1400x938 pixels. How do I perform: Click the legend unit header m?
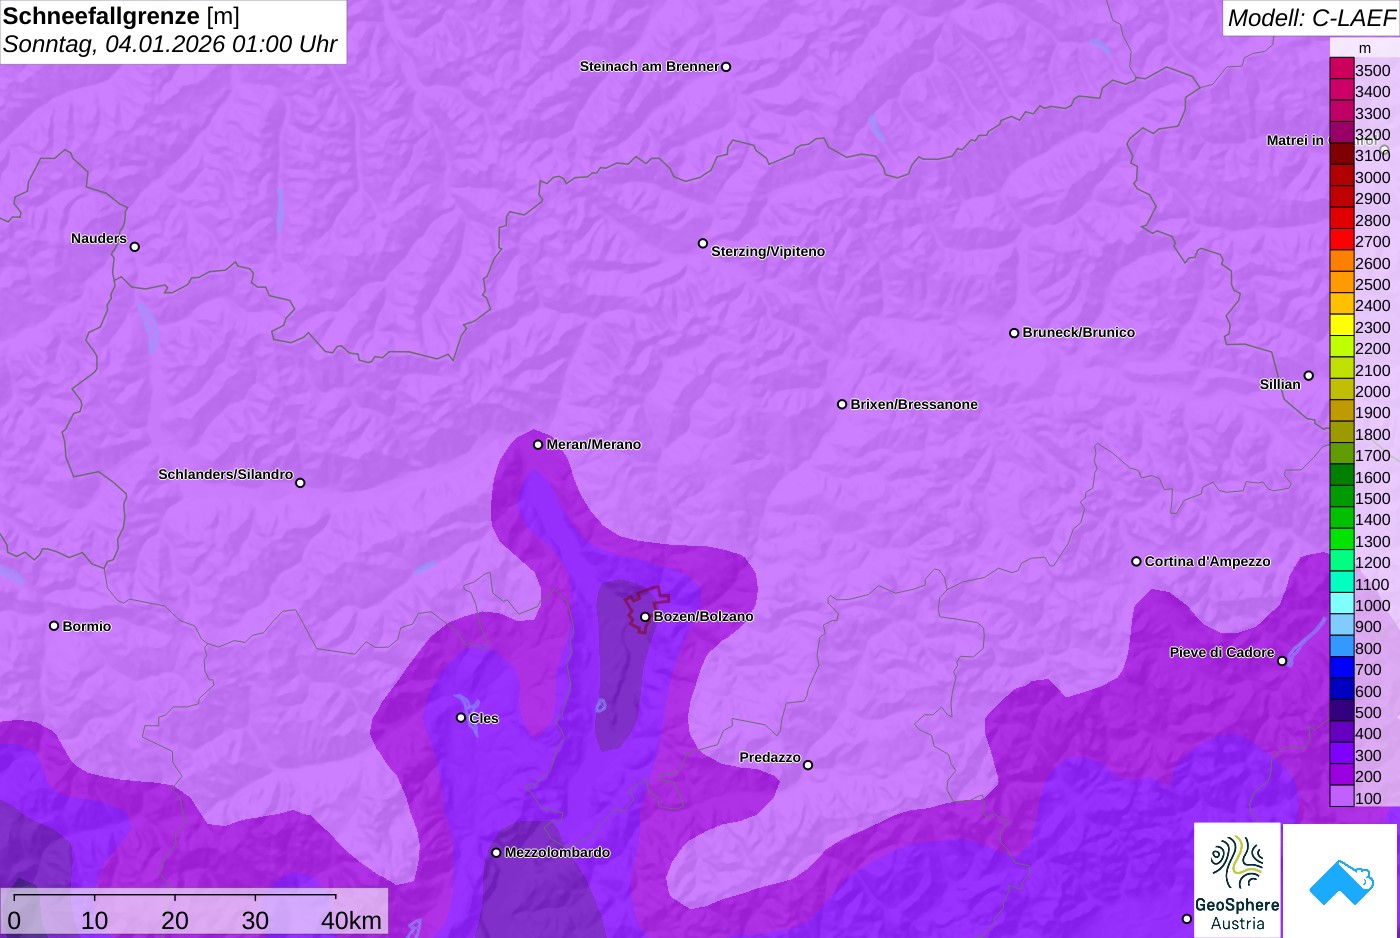click(1365, 49)
